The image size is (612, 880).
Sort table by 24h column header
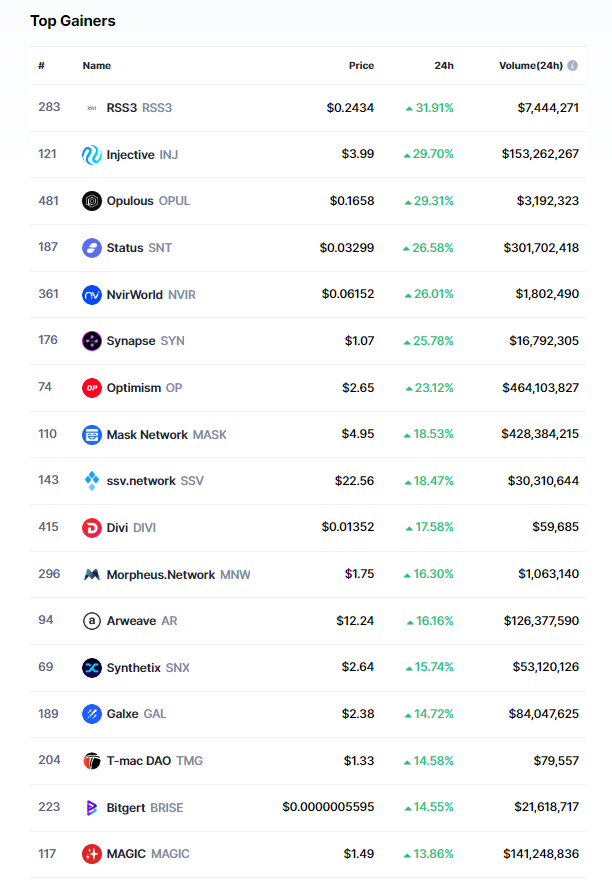pyautogui.click(x=444, y=66)
